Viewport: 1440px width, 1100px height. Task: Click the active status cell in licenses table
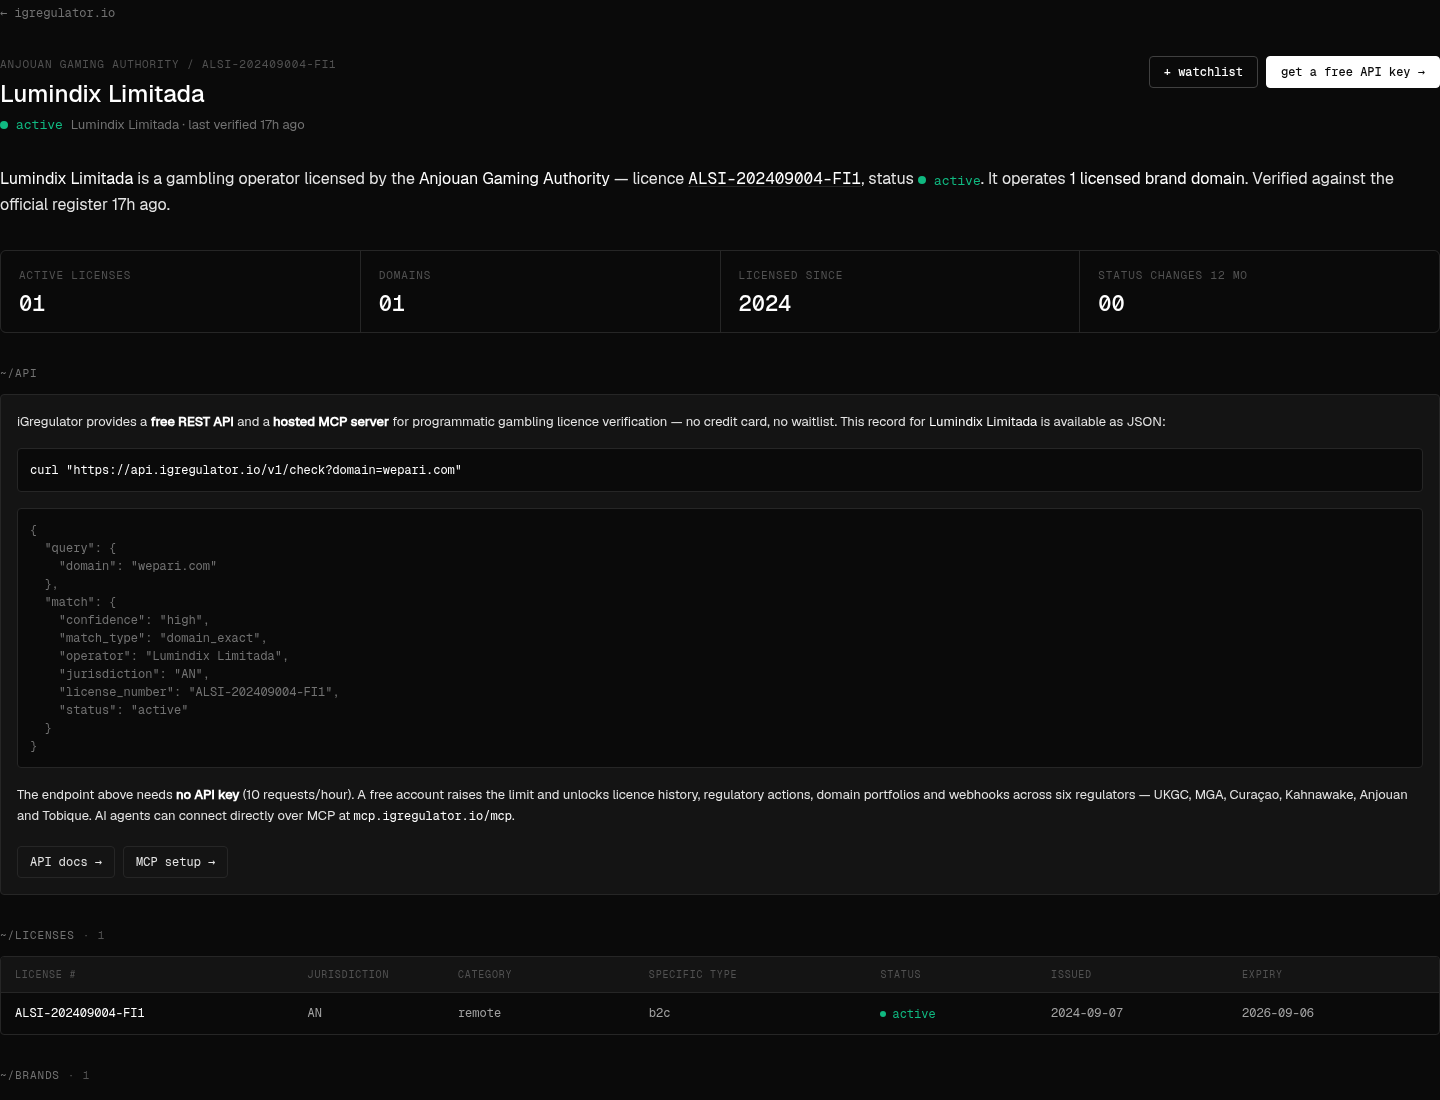pyautogui.click(x=908, y=1014)
